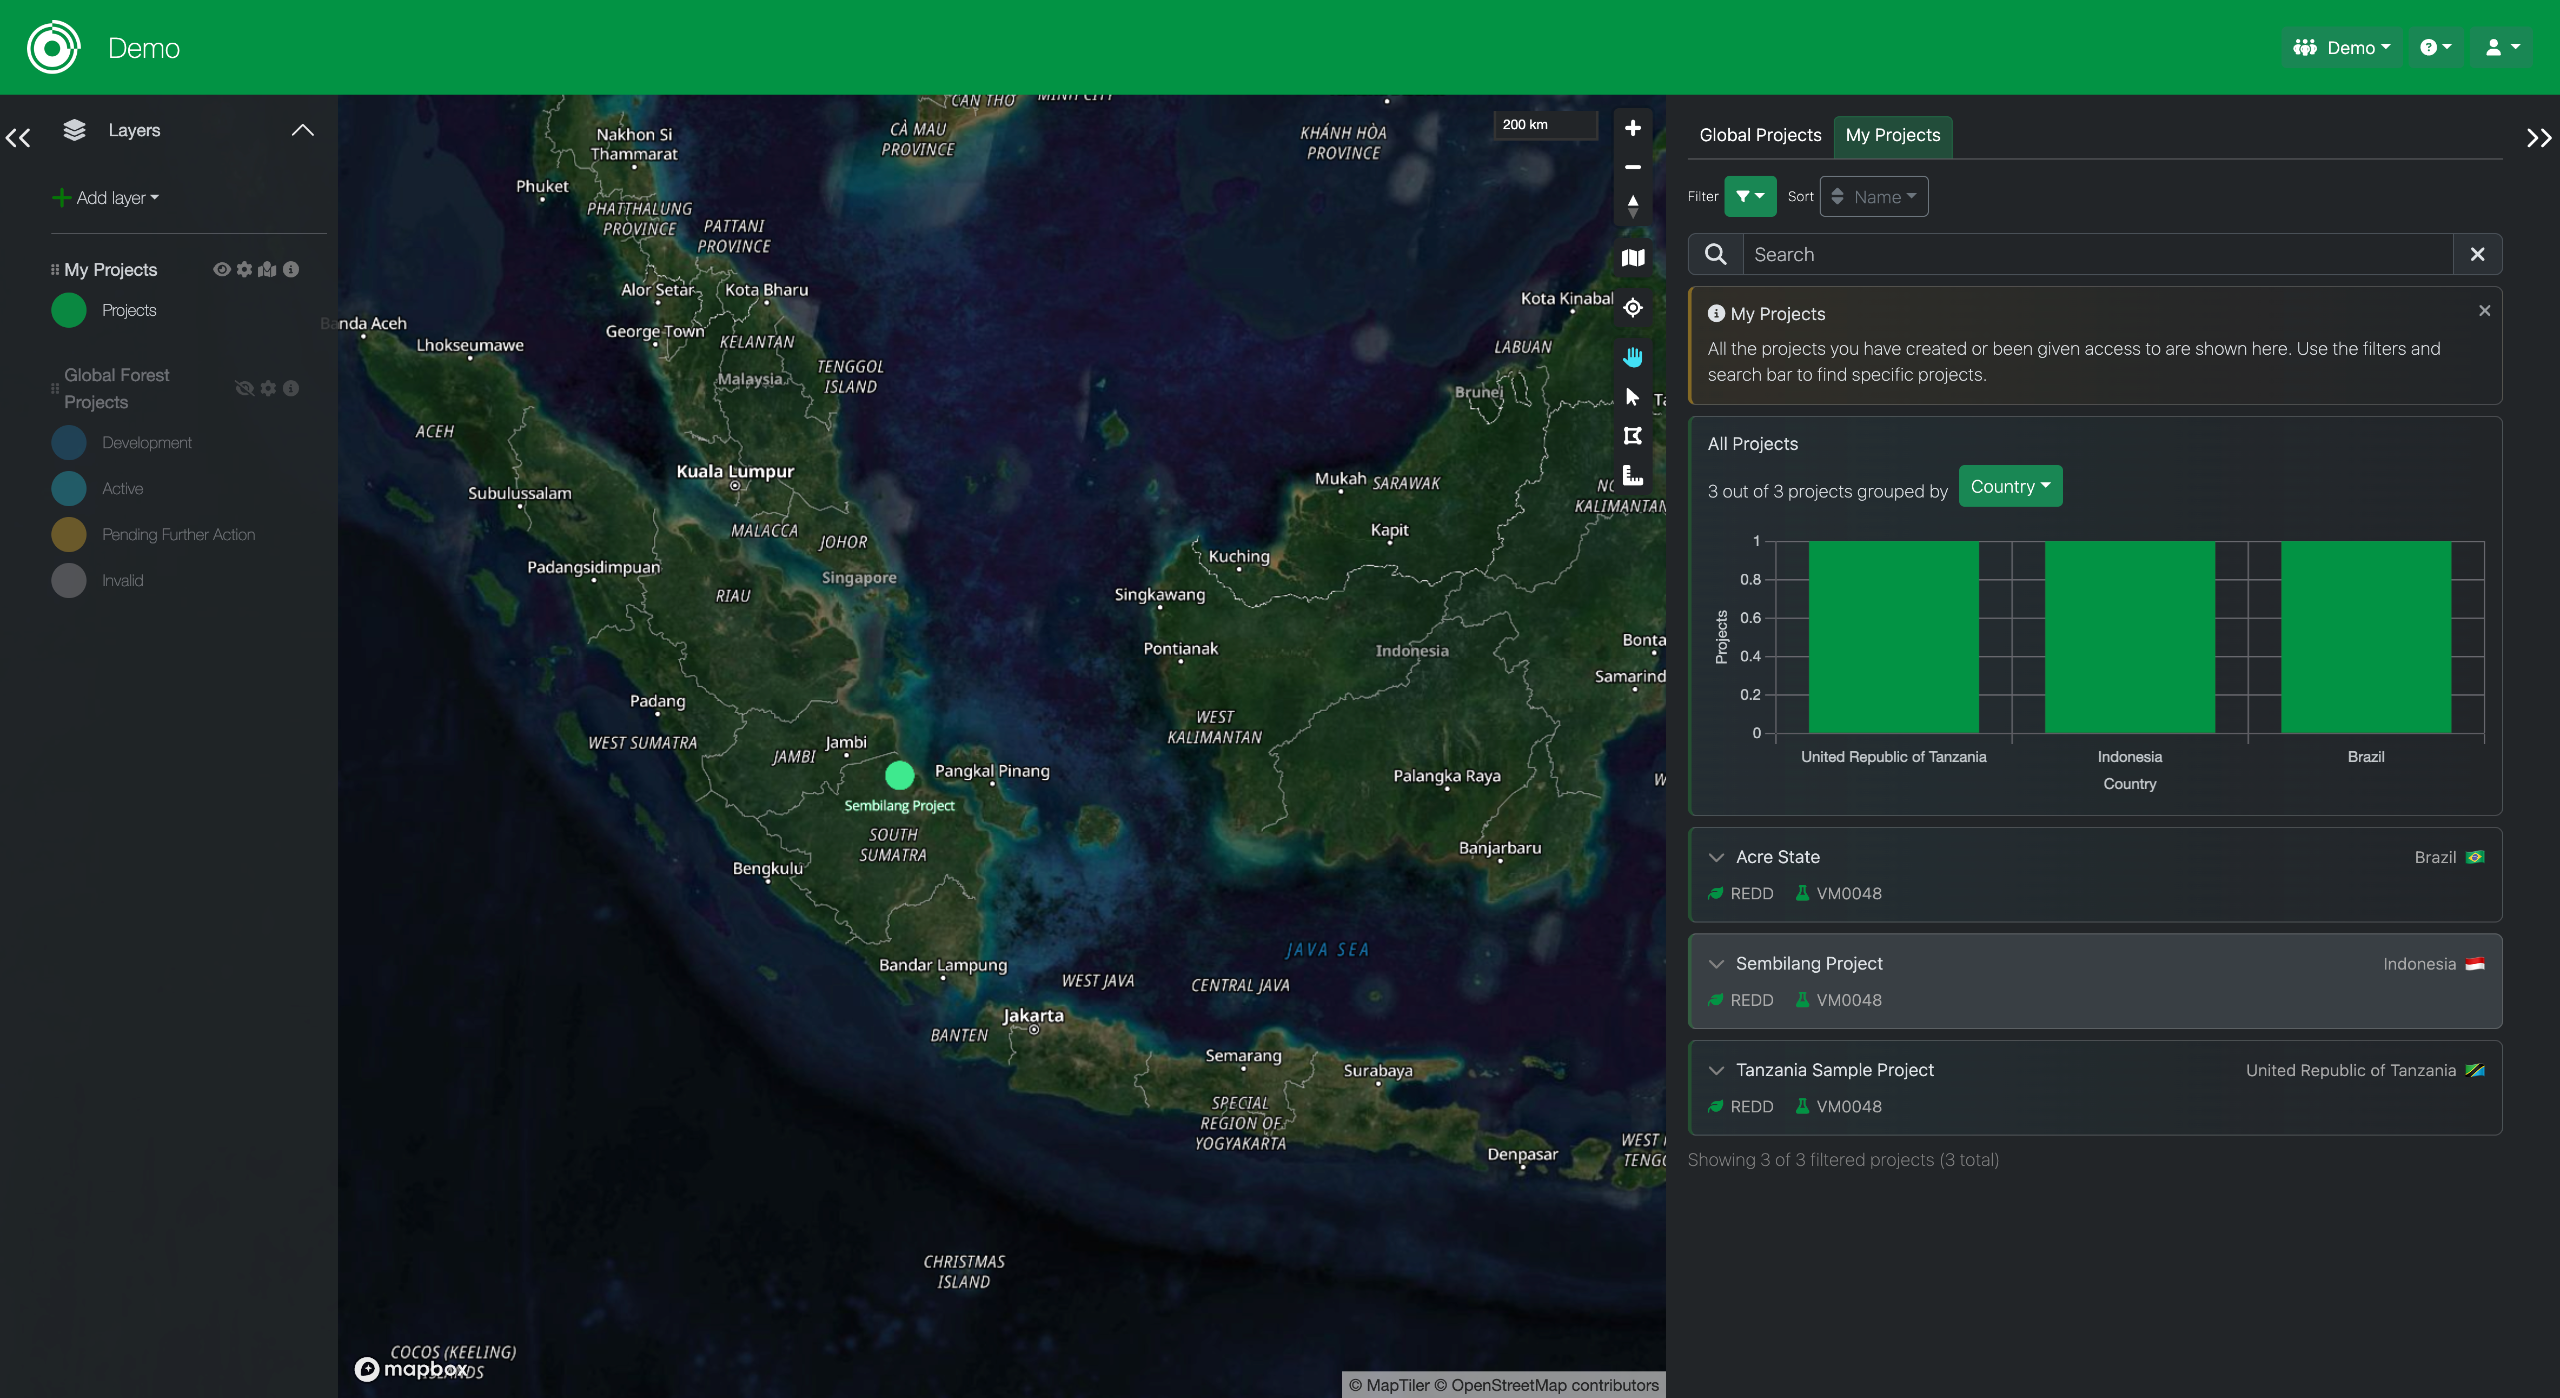
Task: Zoom in on the map
Action: point(1632,128)
